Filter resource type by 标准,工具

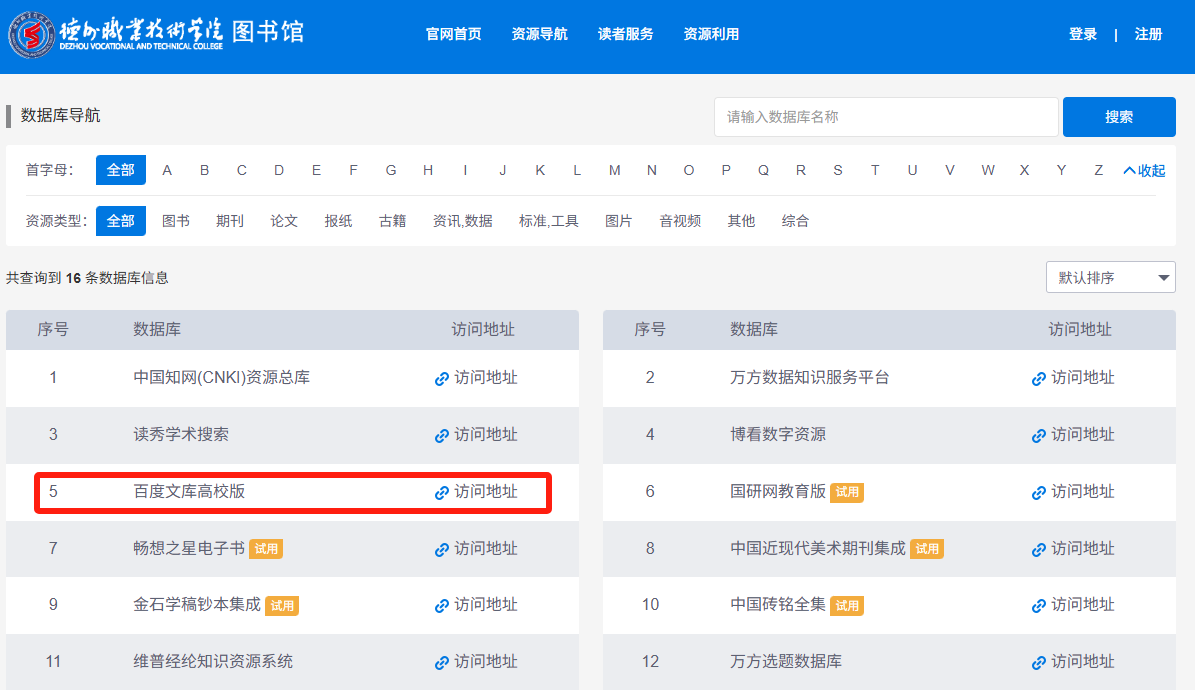point(549,221)
